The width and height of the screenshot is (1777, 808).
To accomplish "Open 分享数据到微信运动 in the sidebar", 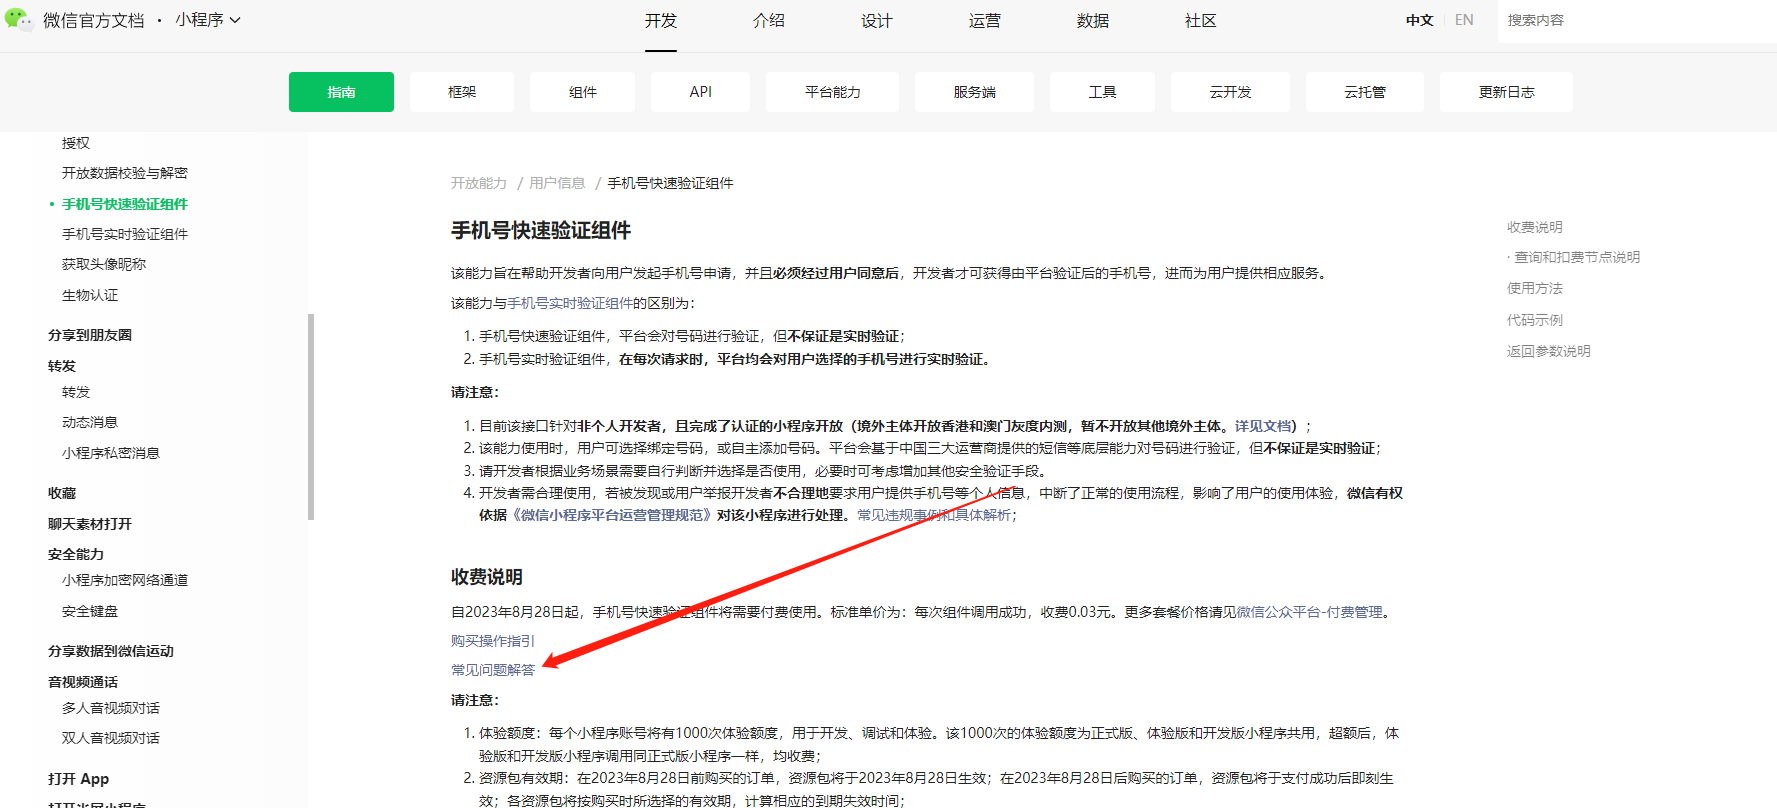I will click(111, 651).
